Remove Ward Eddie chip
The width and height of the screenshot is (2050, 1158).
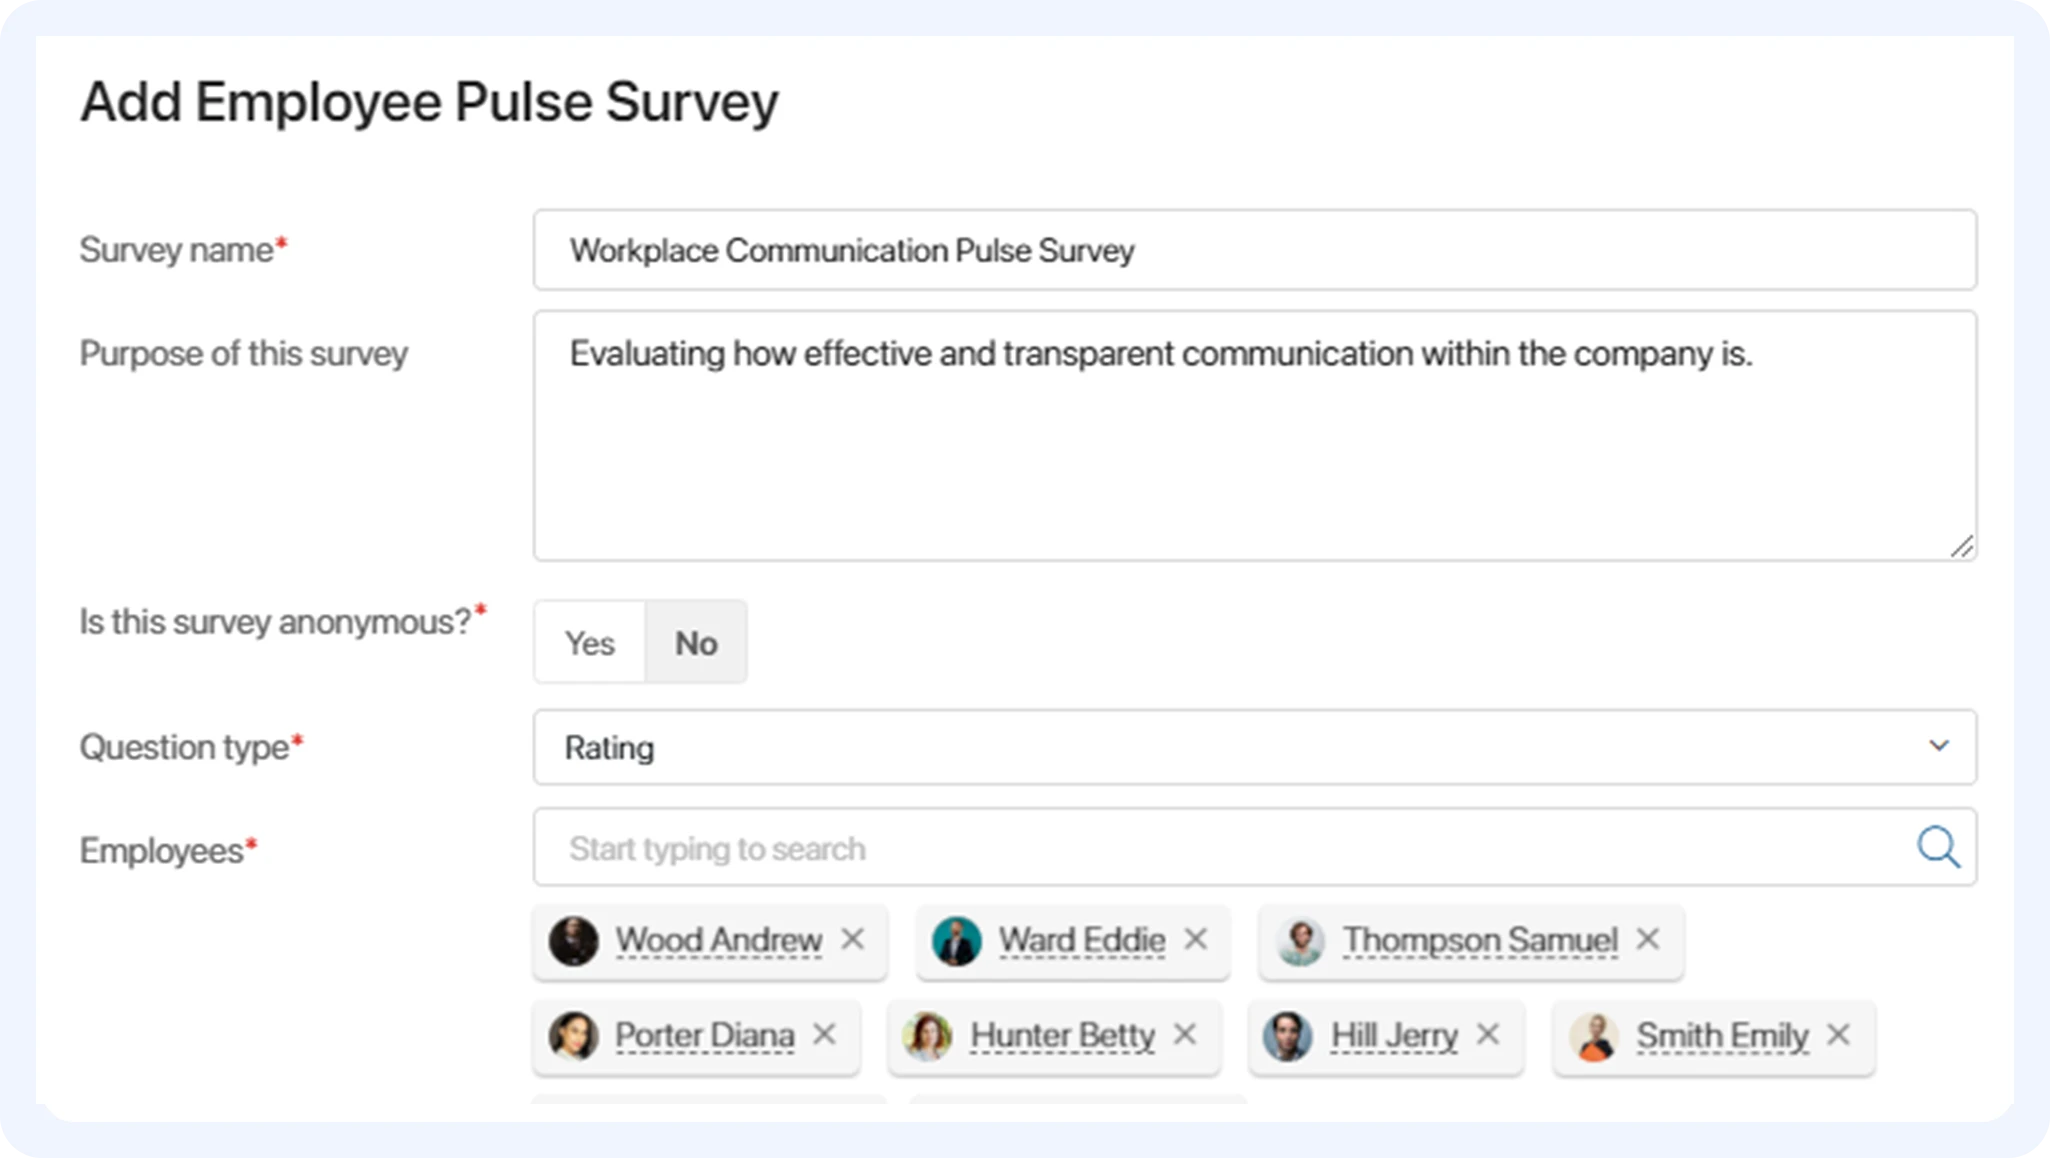point(1196,939)
